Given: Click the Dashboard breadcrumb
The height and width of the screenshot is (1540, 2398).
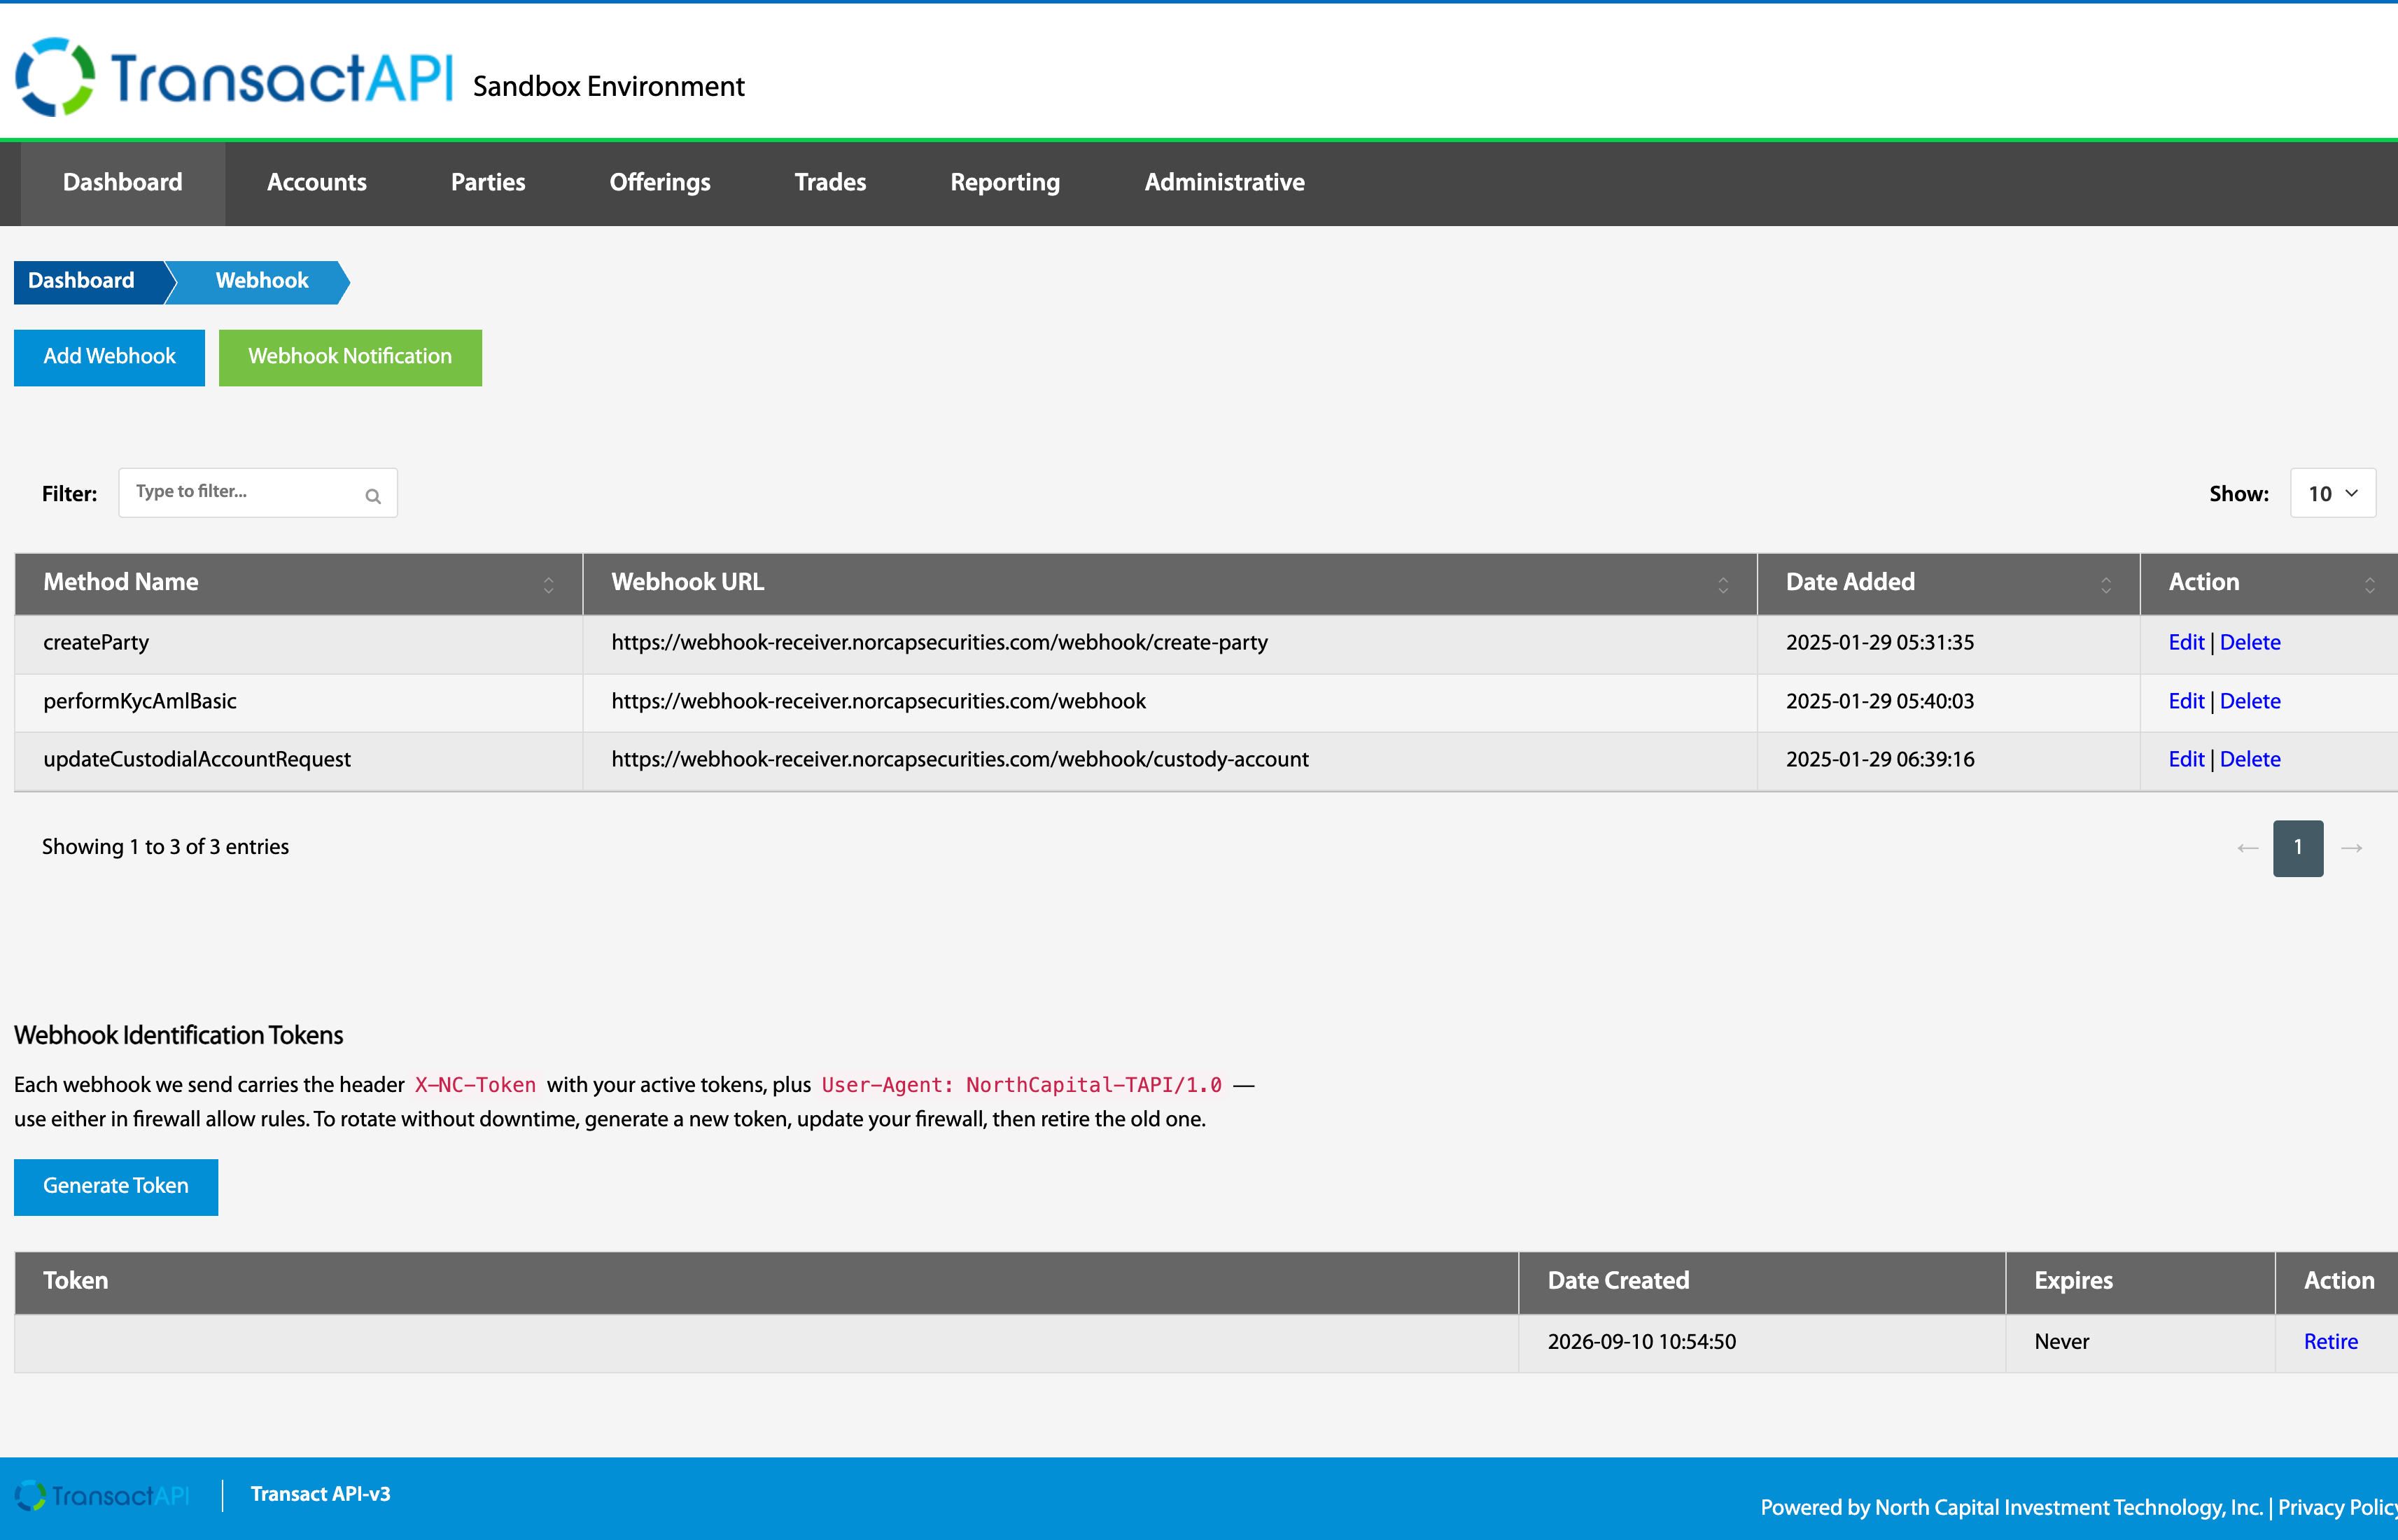Looking at the screenshot, I should 88,282.
